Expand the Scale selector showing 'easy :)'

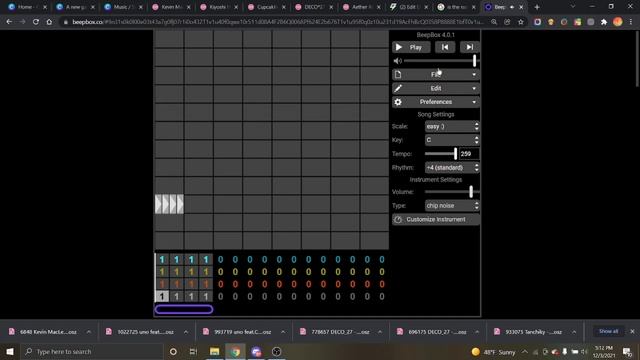pos(452,127)
